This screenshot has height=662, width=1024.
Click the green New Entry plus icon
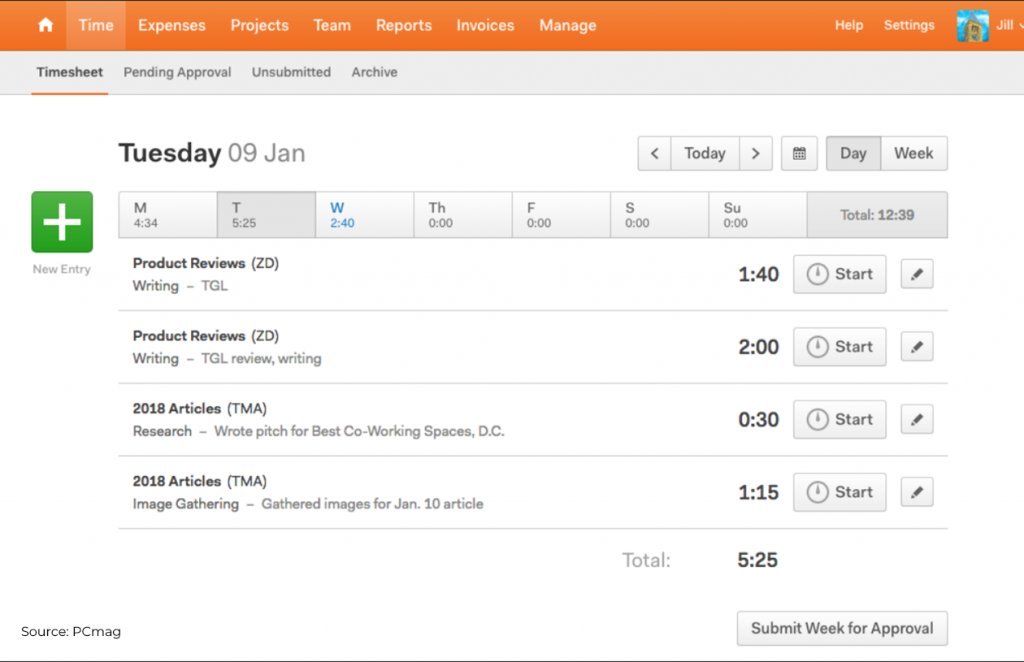[61, 221]
